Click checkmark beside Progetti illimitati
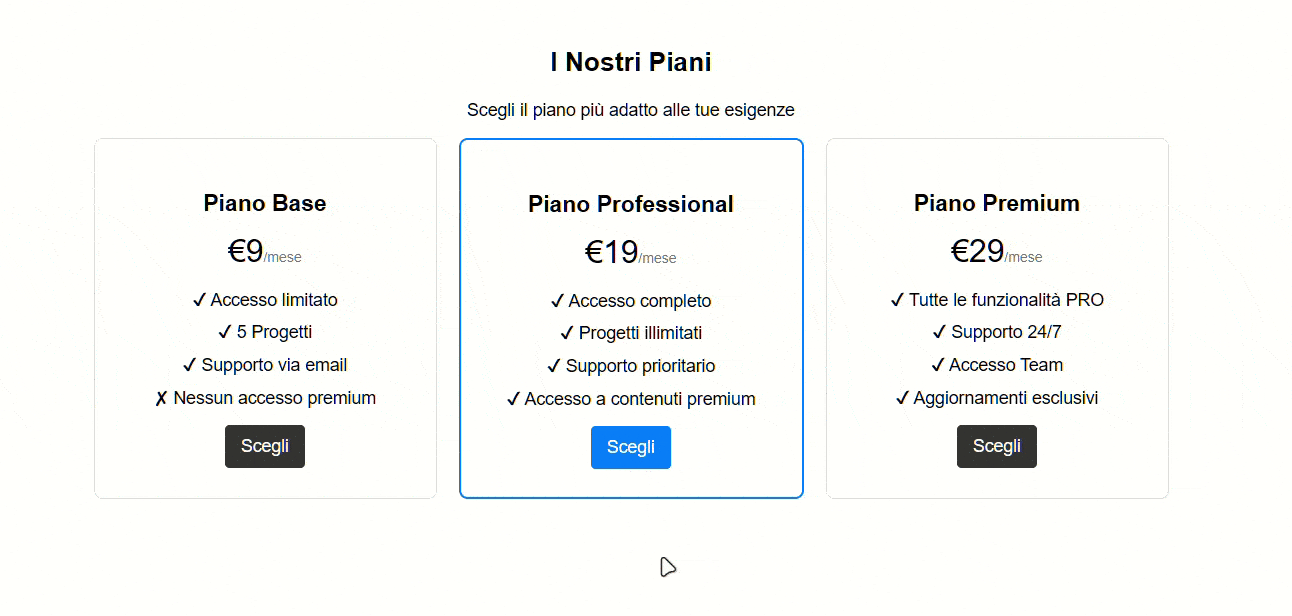The width and height of the screenshot is (1292, 616). (x=567, y=333)
